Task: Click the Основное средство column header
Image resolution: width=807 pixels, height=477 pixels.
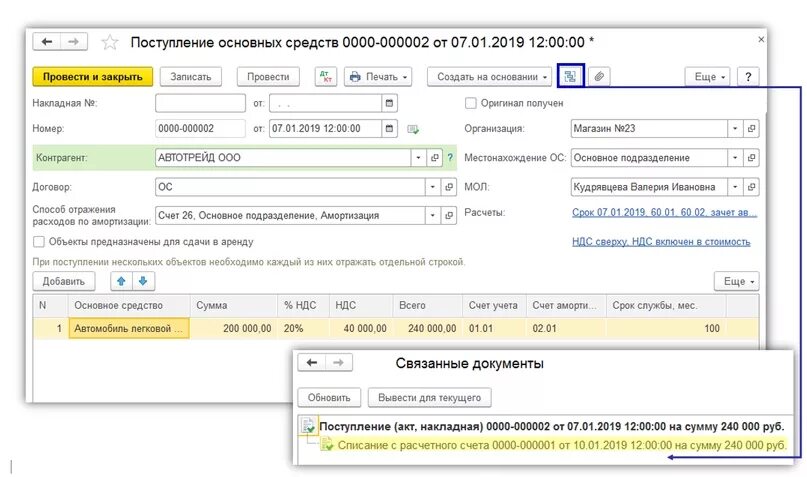Action: coord(129,306)
